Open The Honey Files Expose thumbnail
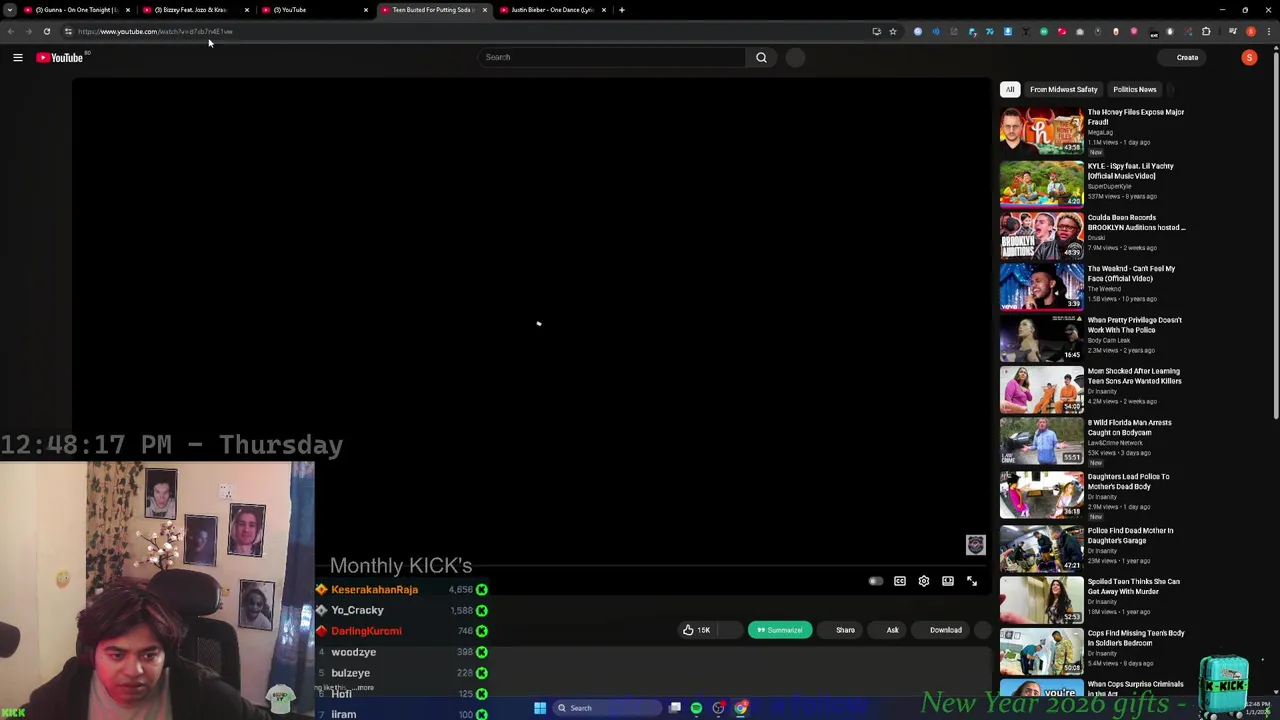 pos(1041,132)
